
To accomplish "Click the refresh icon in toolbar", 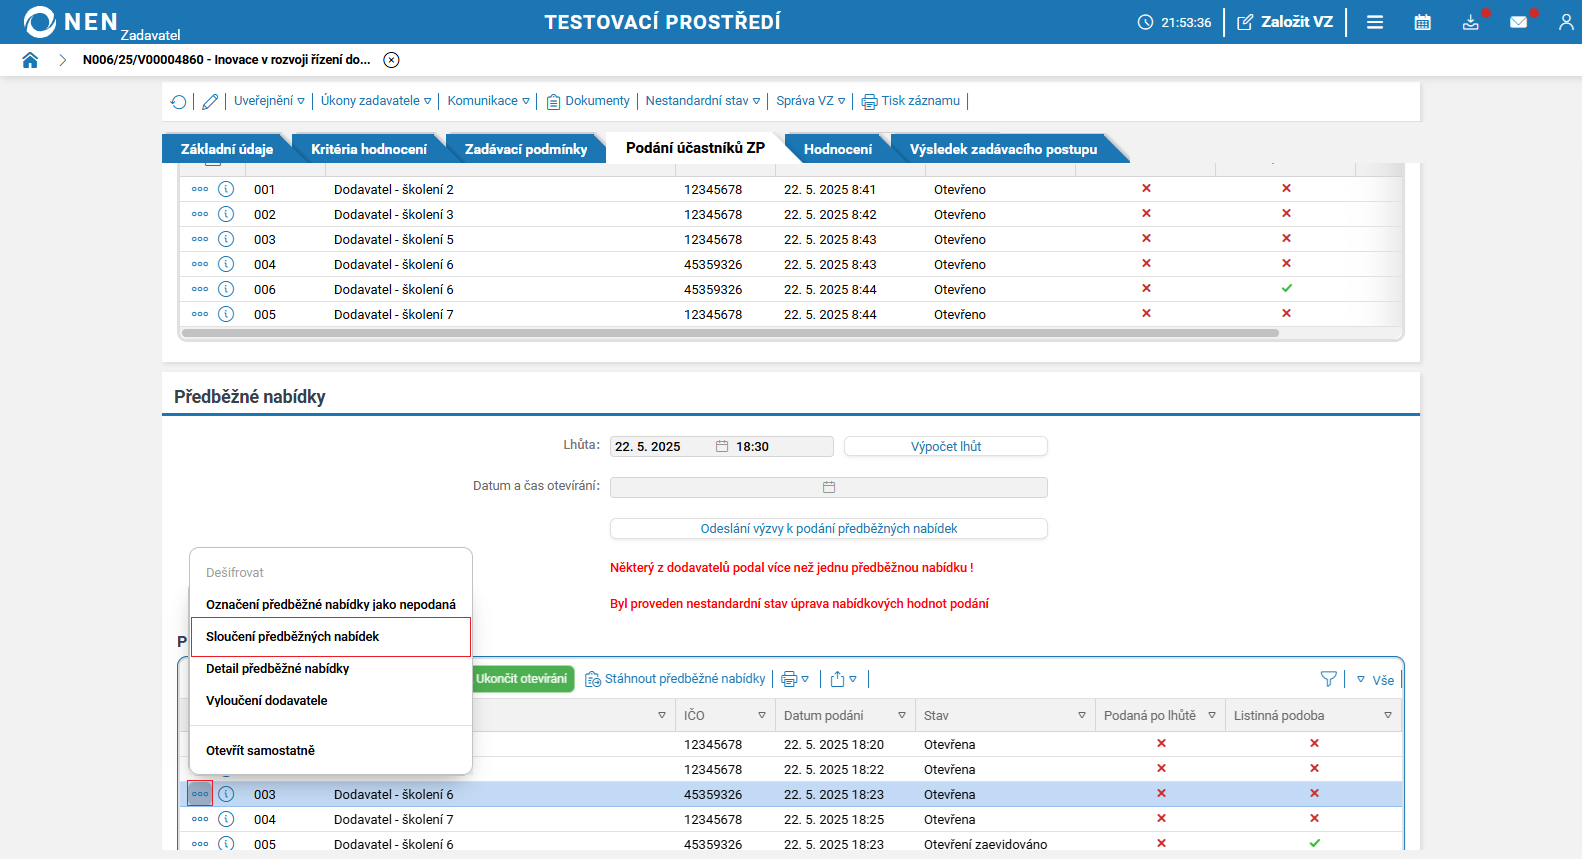I will 178,101.
